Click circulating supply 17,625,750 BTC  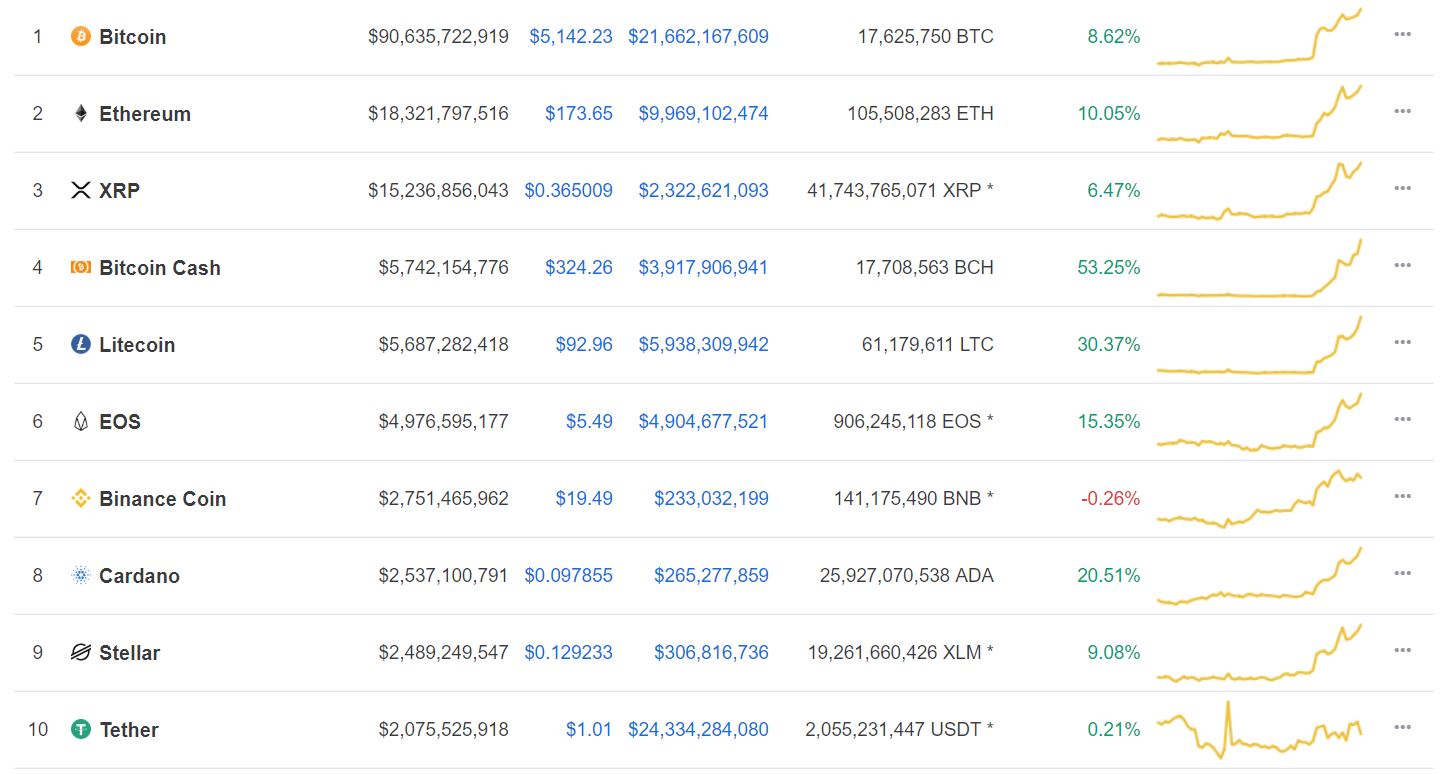pyautogui.click(x=926, y=37)
